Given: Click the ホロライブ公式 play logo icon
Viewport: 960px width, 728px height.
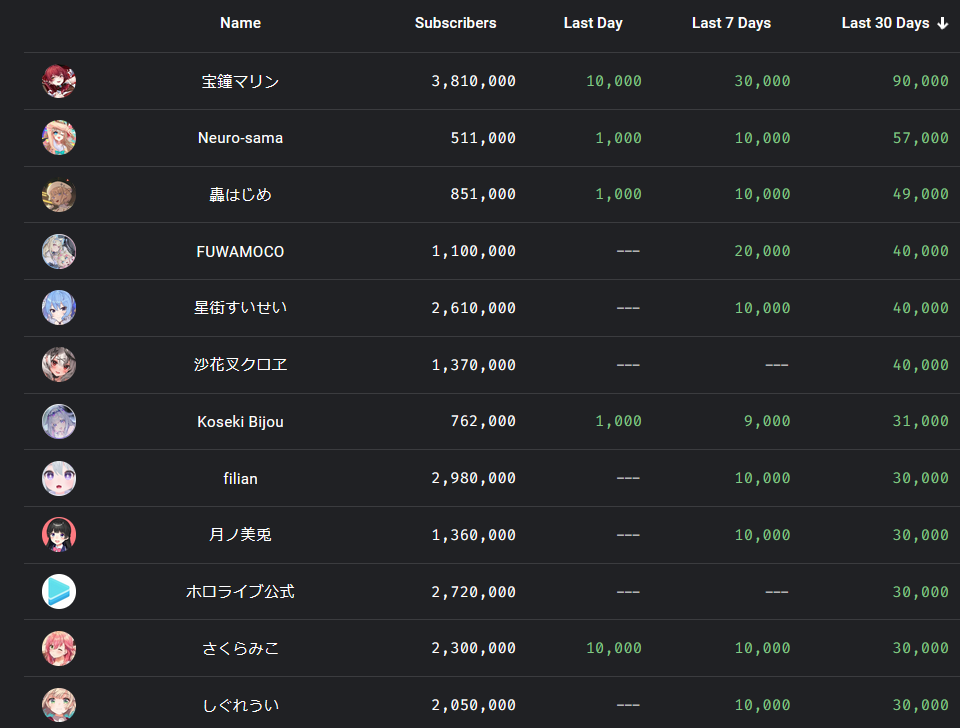Looking at the screenshot, I should tap(59, 591).
